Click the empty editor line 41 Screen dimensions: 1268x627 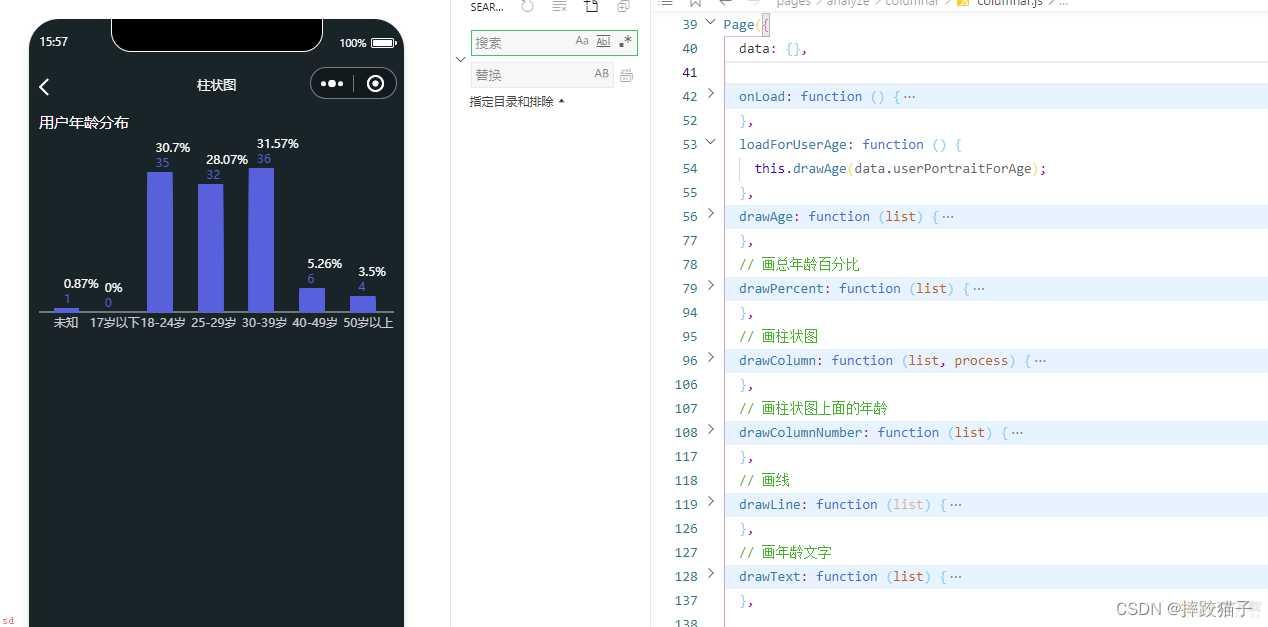point(995,73)
